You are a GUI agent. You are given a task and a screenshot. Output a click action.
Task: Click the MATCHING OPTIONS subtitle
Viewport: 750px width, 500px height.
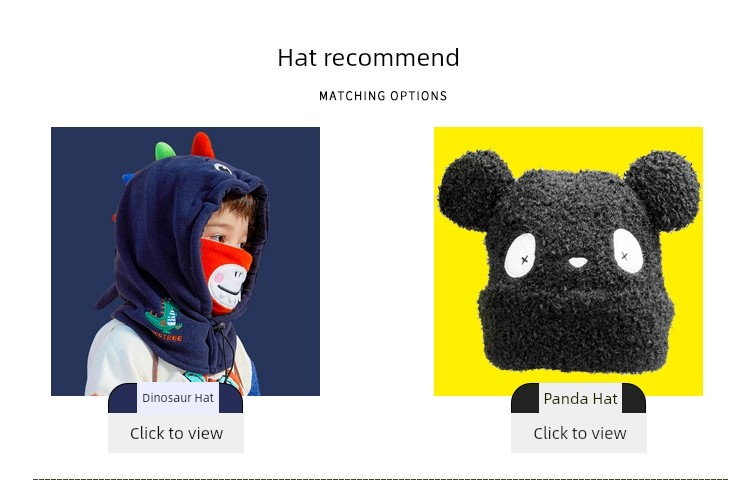pos(383,96)
